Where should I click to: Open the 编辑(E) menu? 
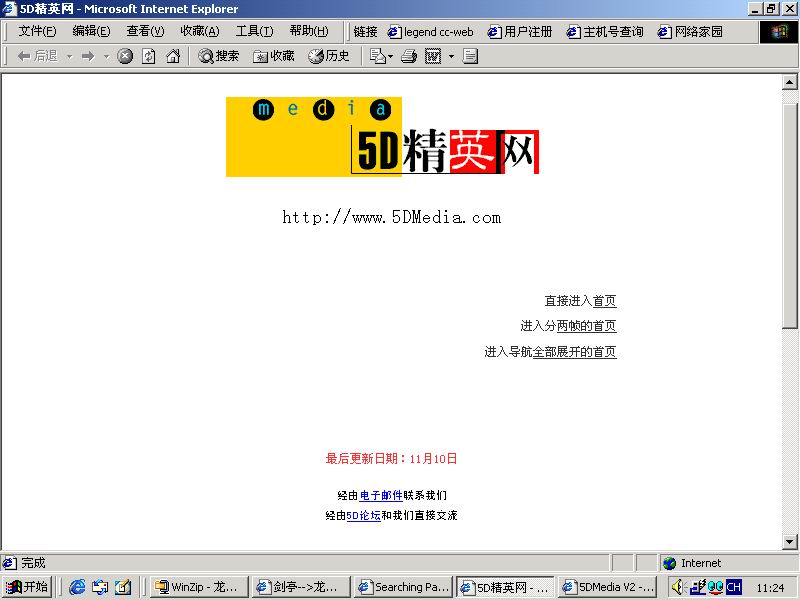tap(91, 31)
